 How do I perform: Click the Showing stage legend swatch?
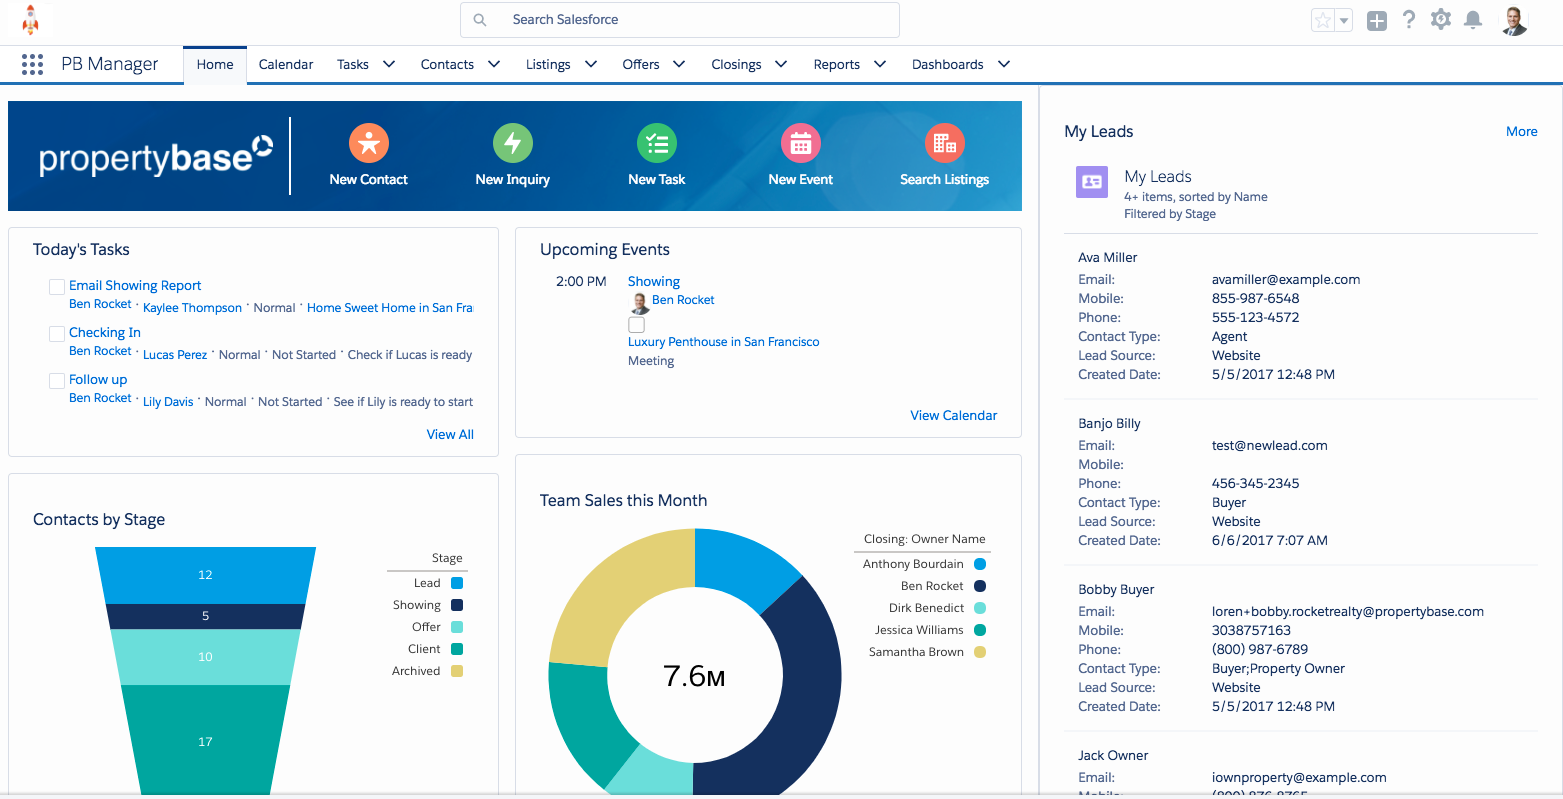click(x=457, y=605)
